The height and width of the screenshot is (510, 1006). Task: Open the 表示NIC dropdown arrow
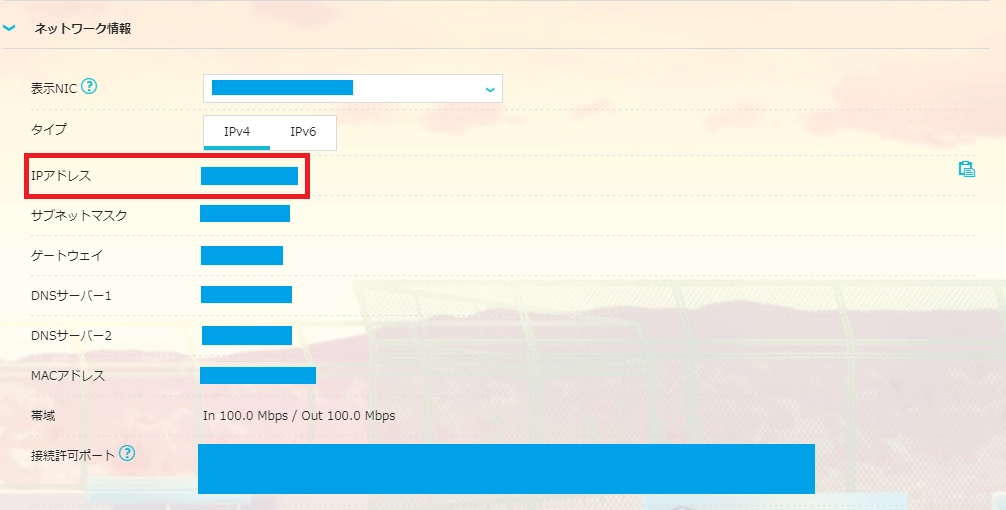tap(490, 89)
